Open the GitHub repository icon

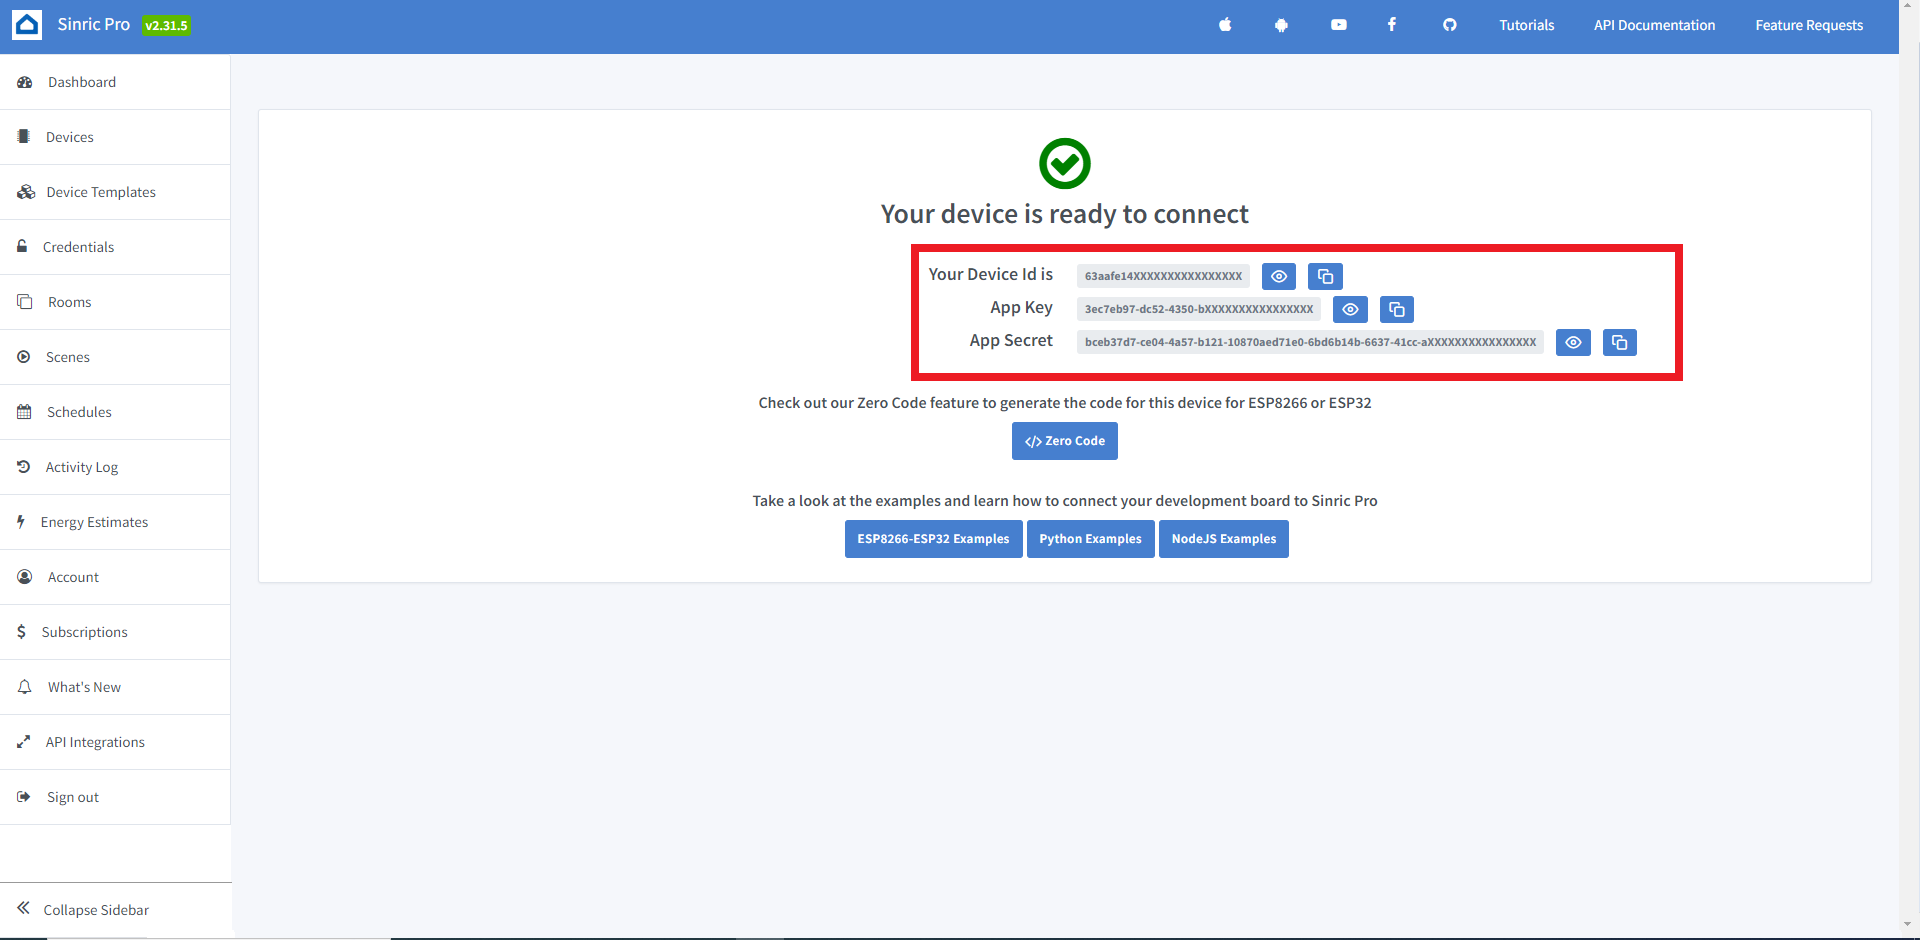(x=1450, y=25)
